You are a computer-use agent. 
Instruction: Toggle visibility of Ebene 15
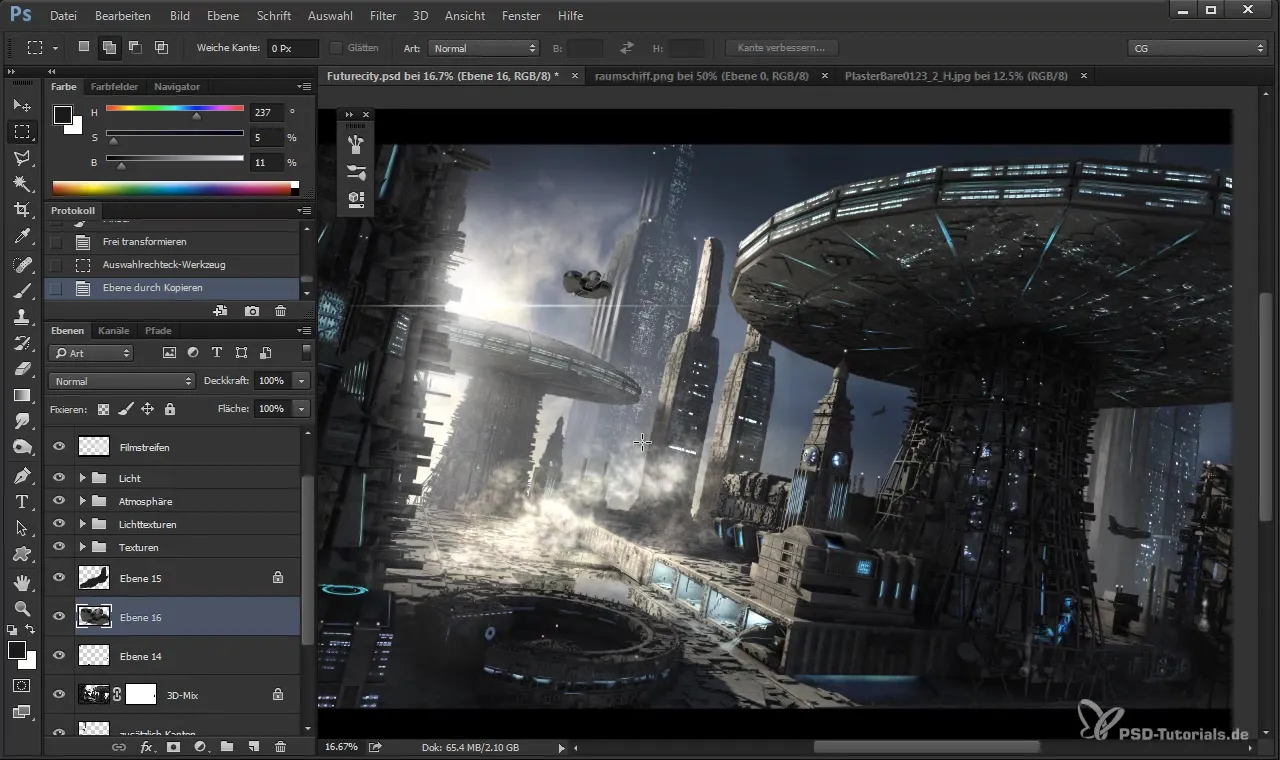[59, 577]
